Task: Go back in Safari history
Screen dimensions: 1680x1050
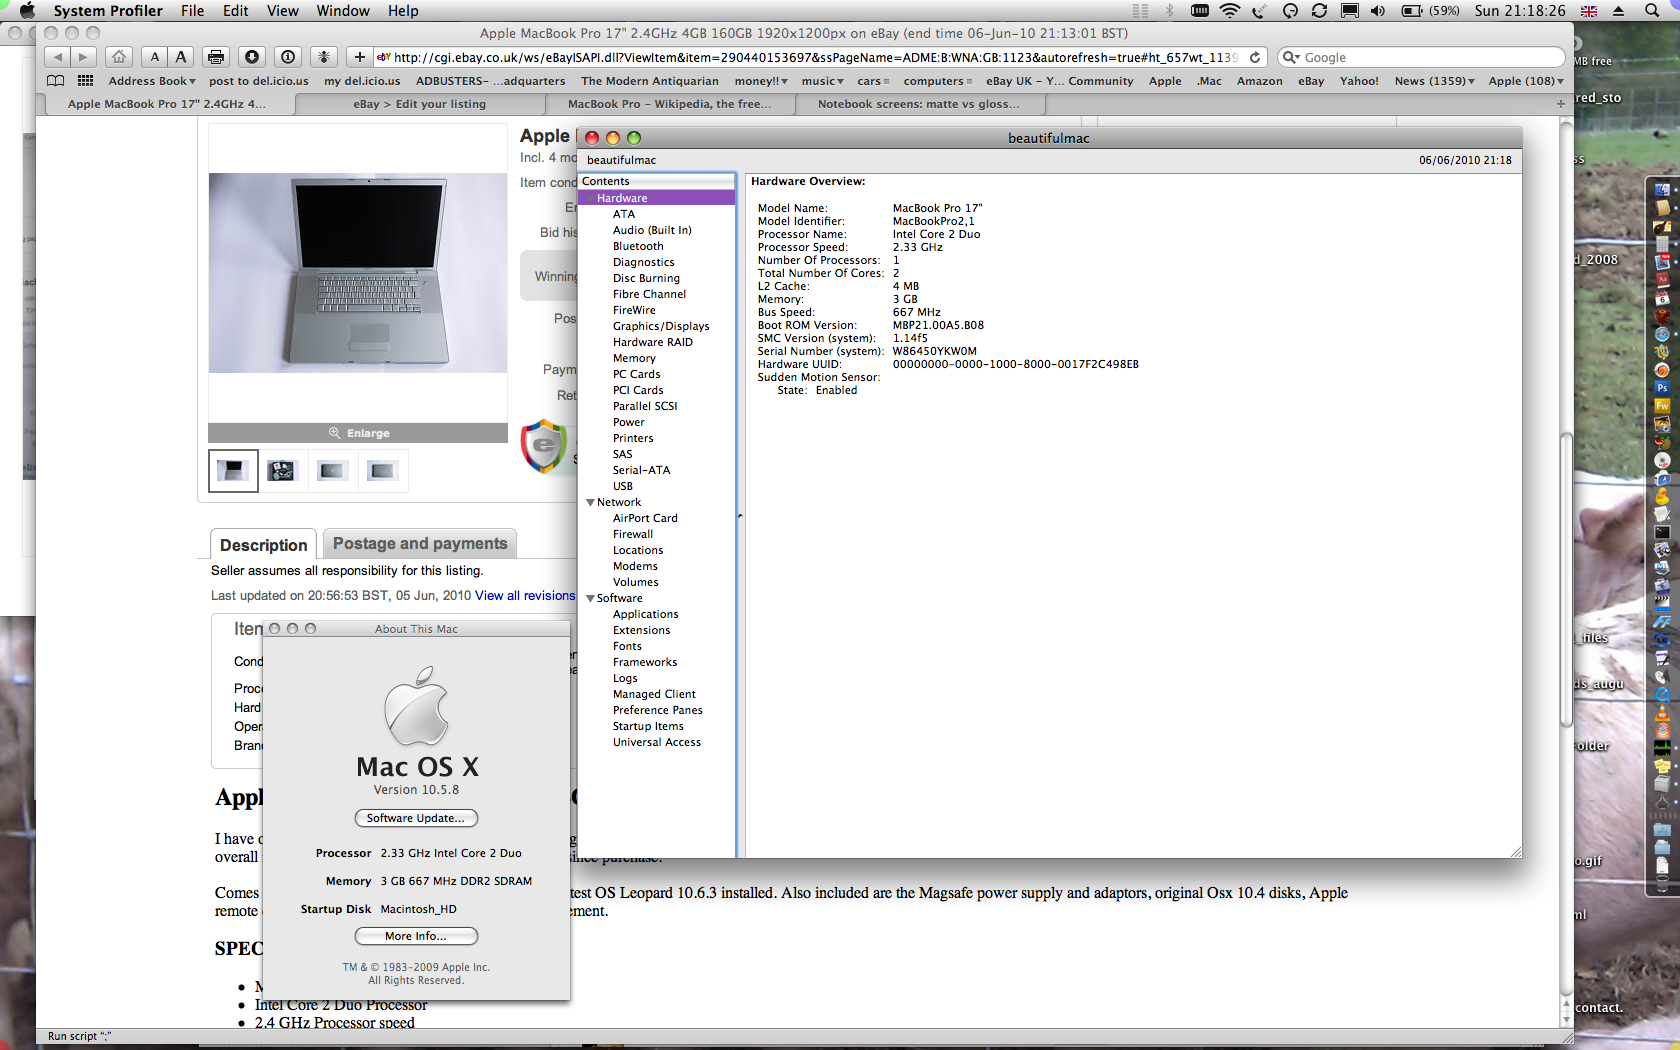Action: (x=58, y=57)
